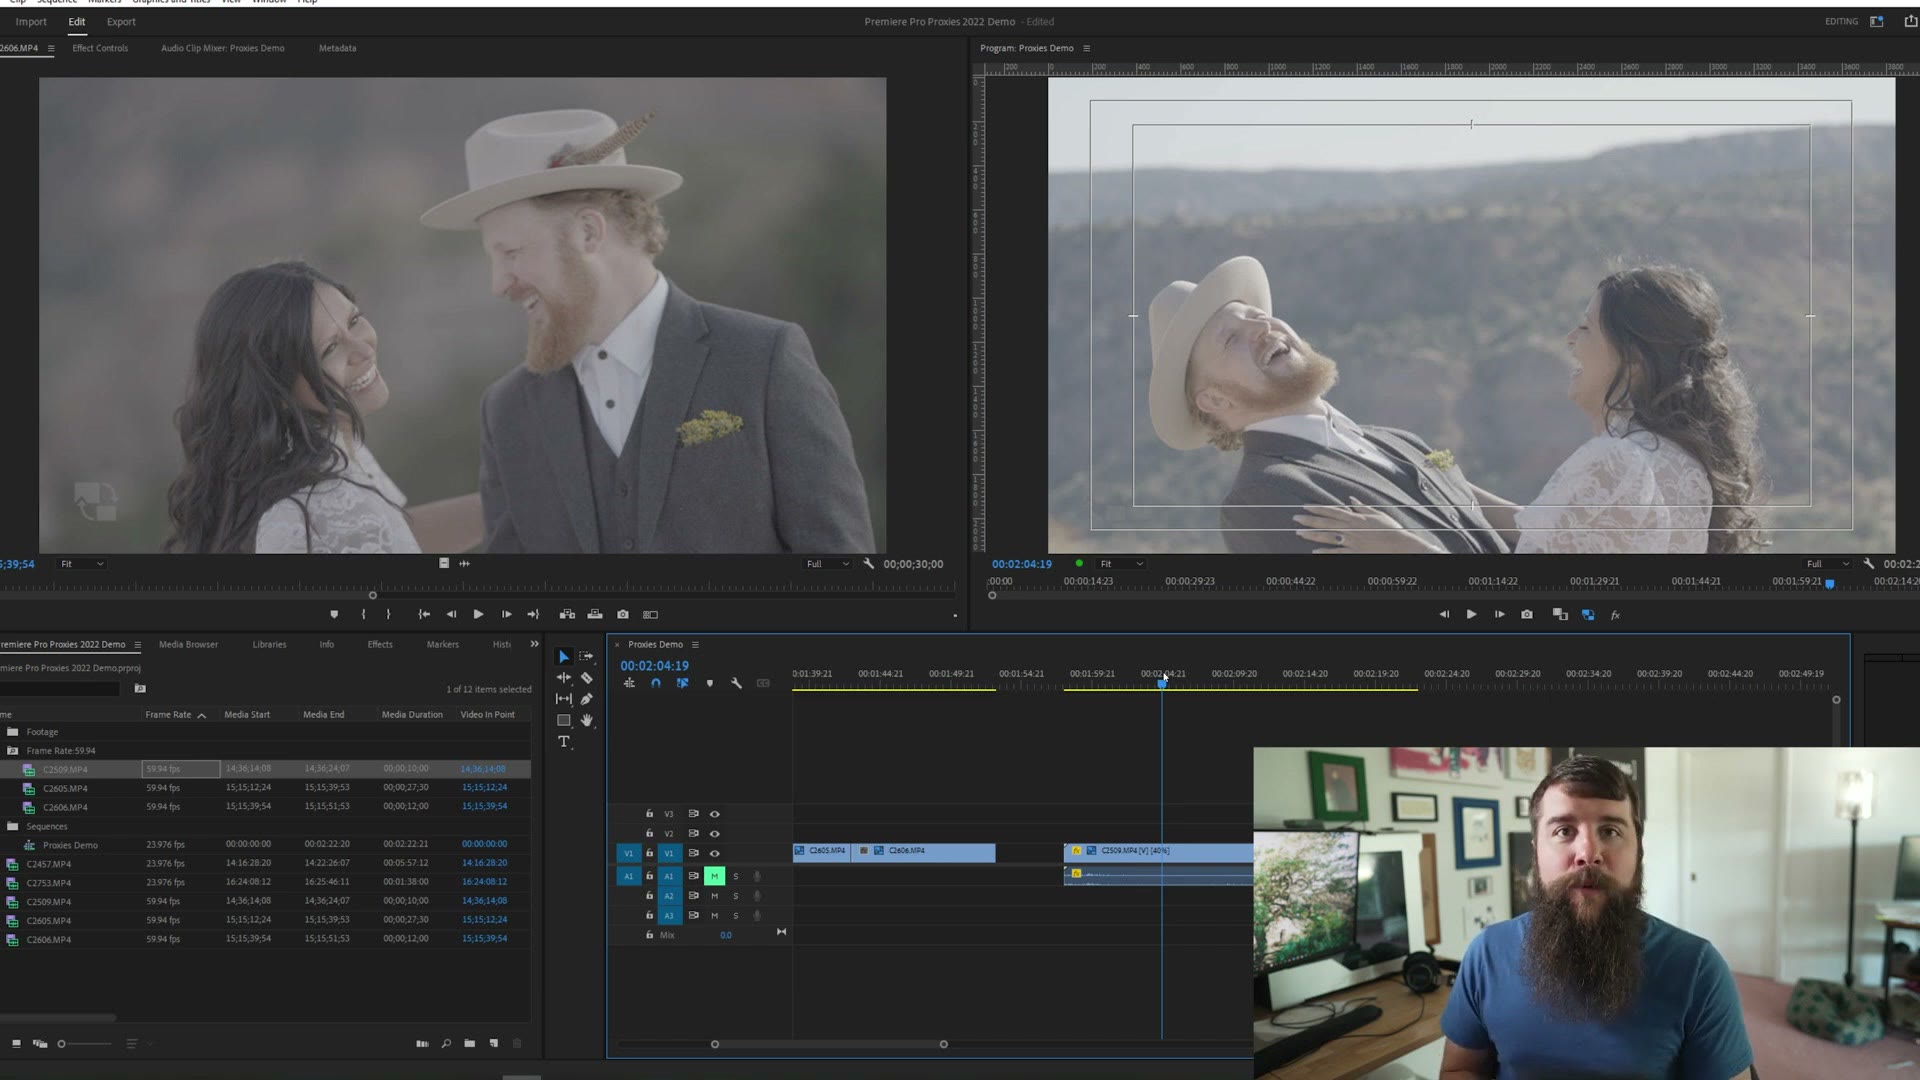The width and height of the screenshot is (1920, 1080).
Task: Add a marker in the timeline panel
Action: (710, 683)
